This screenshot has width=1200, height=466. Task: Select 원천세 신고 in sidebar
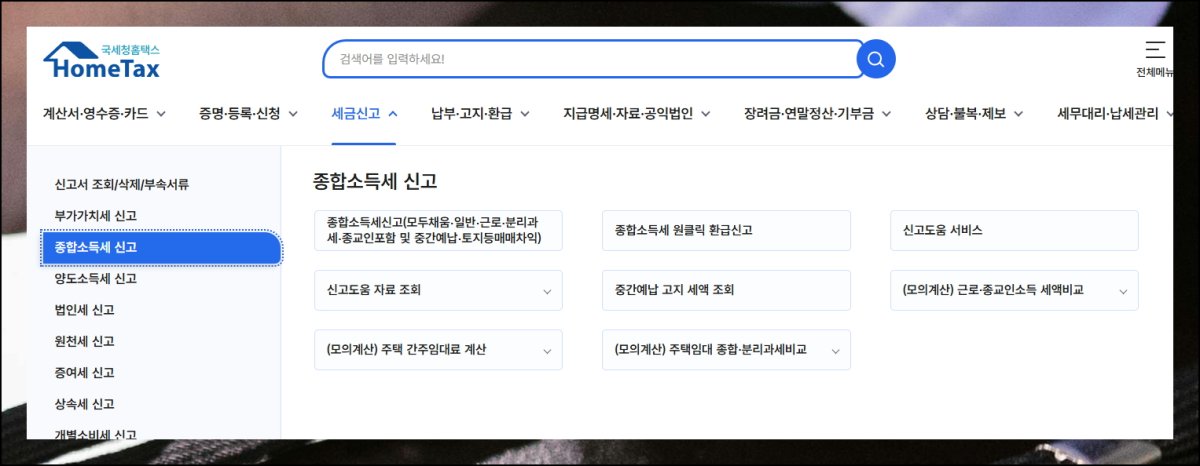point(84,341)
